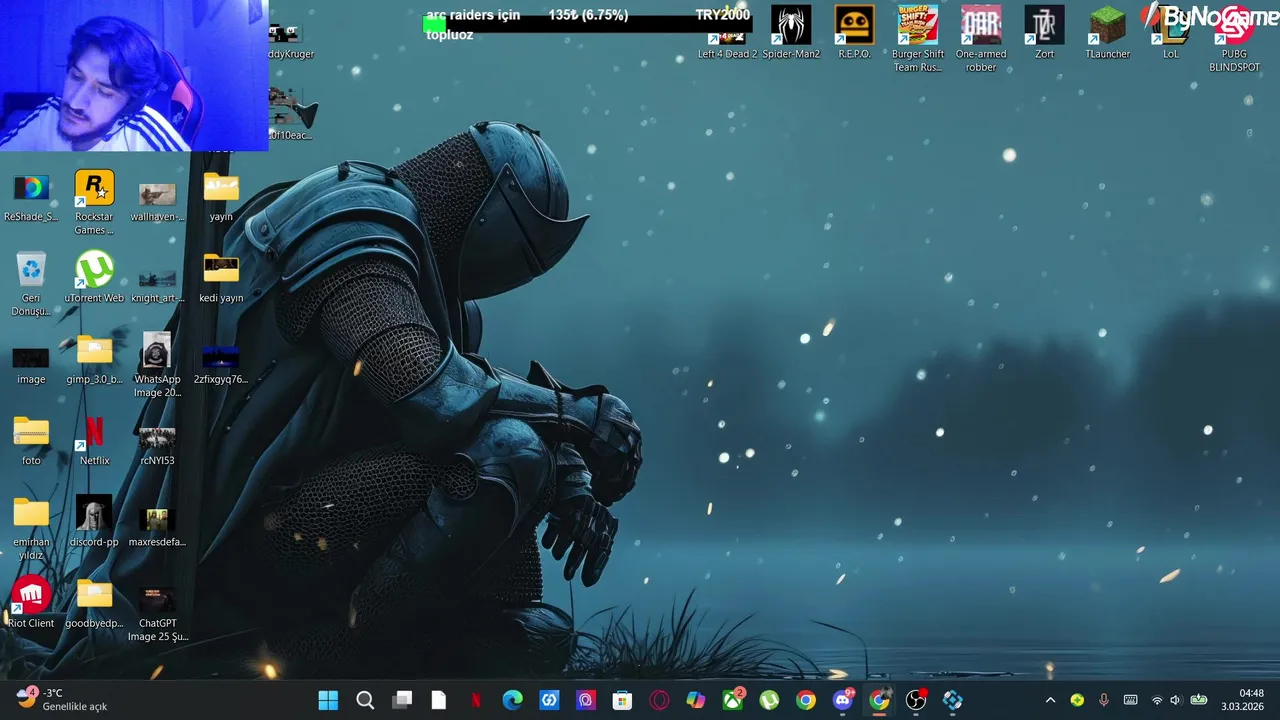Viewport: 1280px width, 720px height.
Task: Switch to Discord on the taskbar
Action: click(x=843, y=700)
